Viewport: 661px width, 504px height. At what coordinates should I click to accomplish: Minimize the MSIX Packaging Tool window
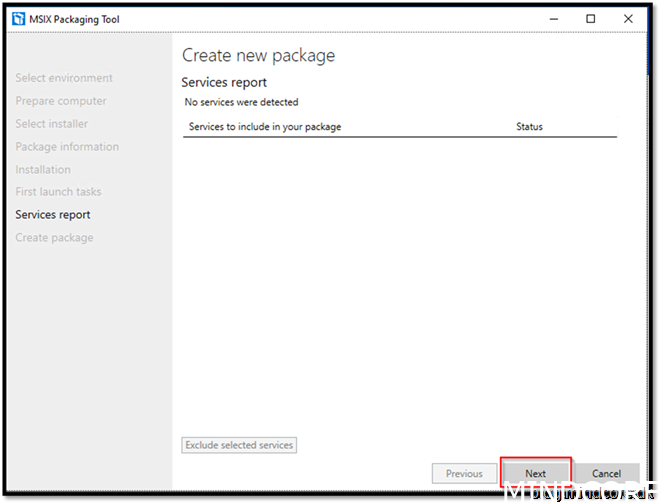tap(554, 19)
